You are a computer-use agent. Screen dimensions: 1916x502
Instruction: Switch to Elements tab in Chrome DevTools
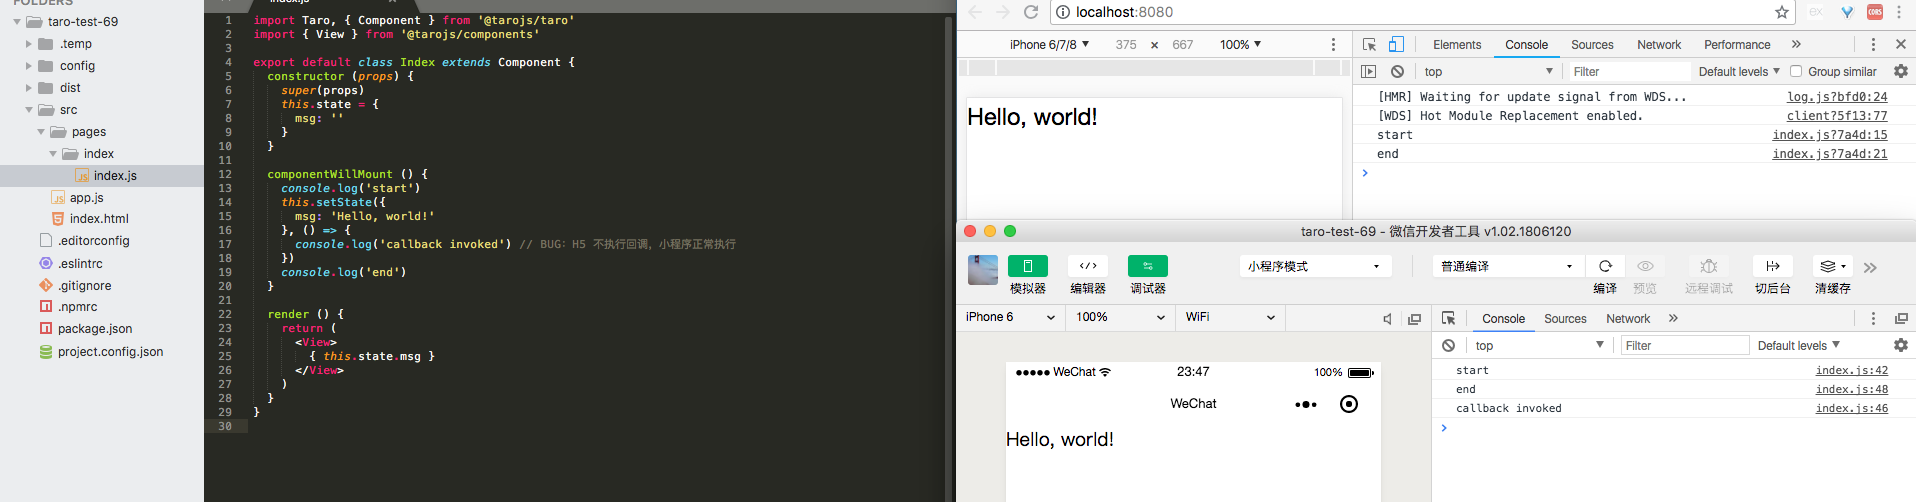(1457, 44)
